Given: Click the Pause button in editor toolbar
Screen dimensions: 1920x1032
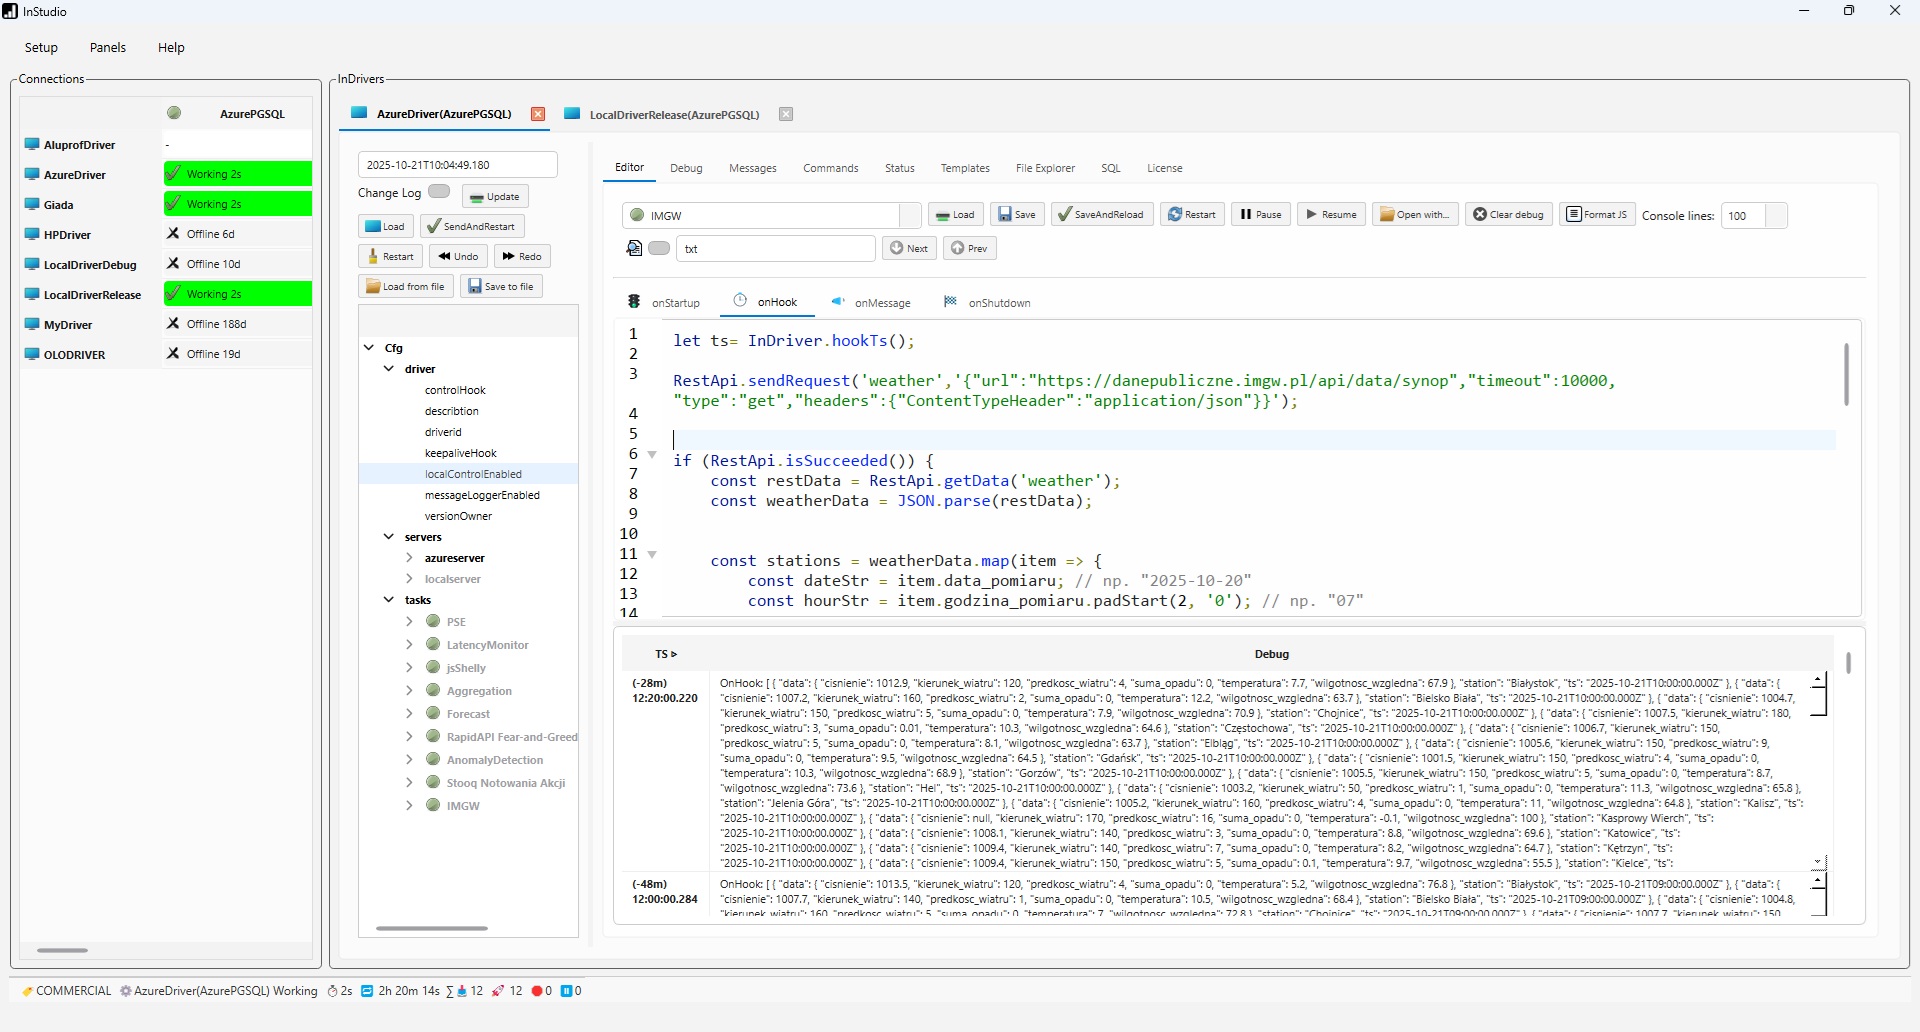Looking at the screenshot, I should (x=1260, y=215).
